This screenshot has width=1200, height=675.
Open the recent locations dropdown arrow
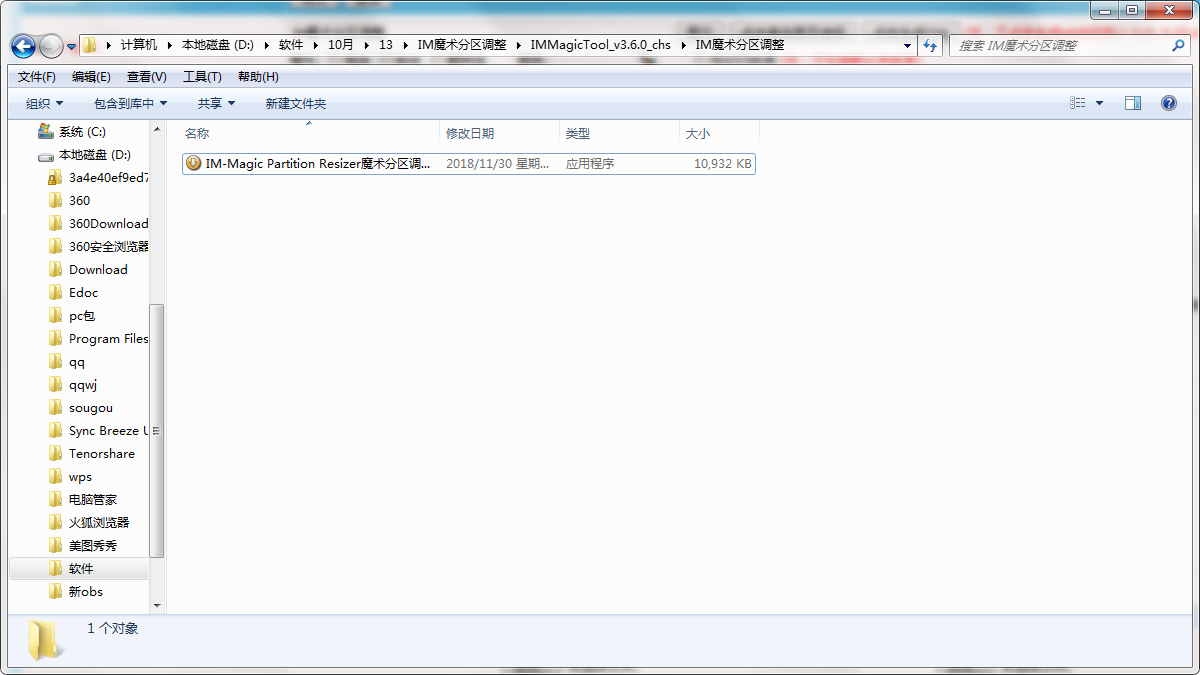coord(71,46)
